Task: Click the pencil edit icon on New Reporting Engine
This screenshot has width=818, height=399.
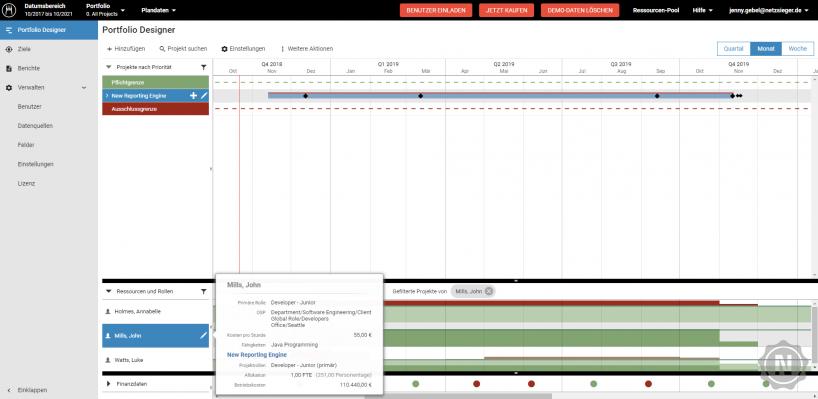Action: pyautogui.click(x=204, y=96)
